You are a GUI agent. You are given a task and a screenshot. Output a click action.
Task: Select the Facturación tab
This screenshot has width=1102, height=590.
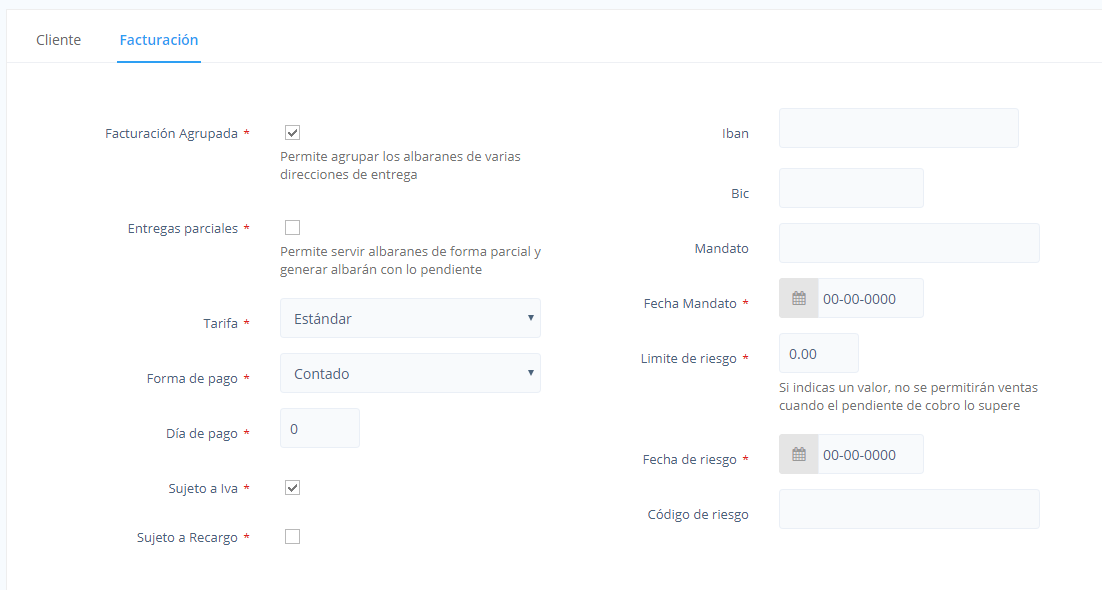click(x=159, y=40)
